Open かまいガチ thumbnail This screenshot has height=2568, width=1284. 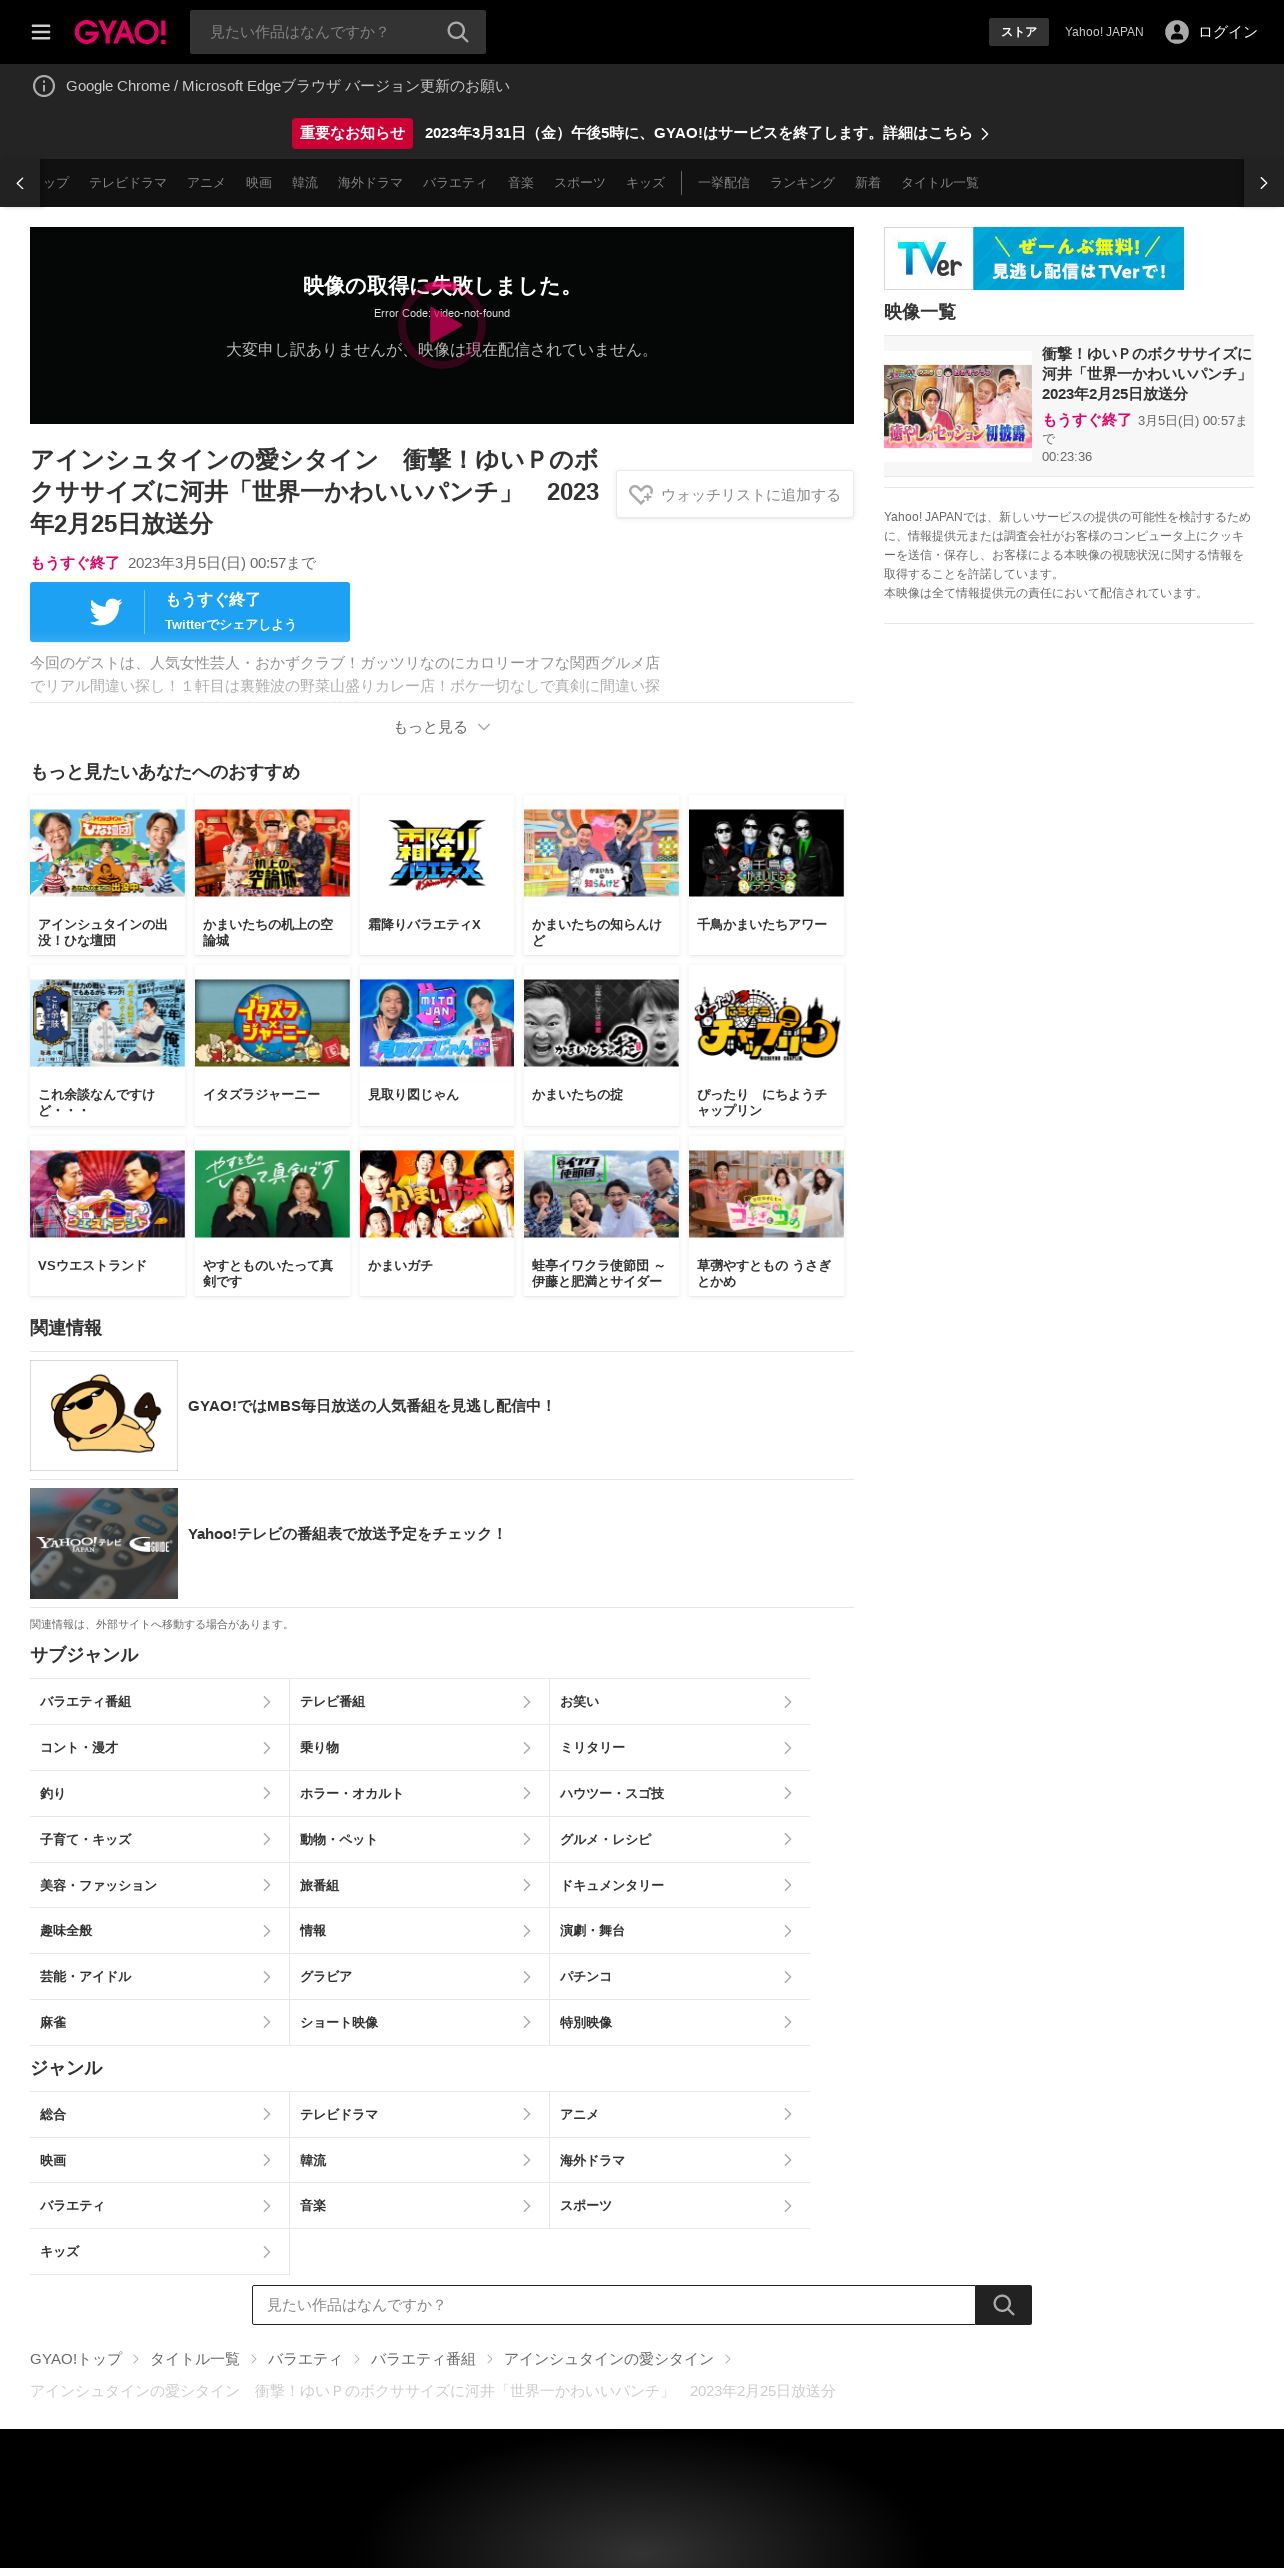click(437, 1194)
